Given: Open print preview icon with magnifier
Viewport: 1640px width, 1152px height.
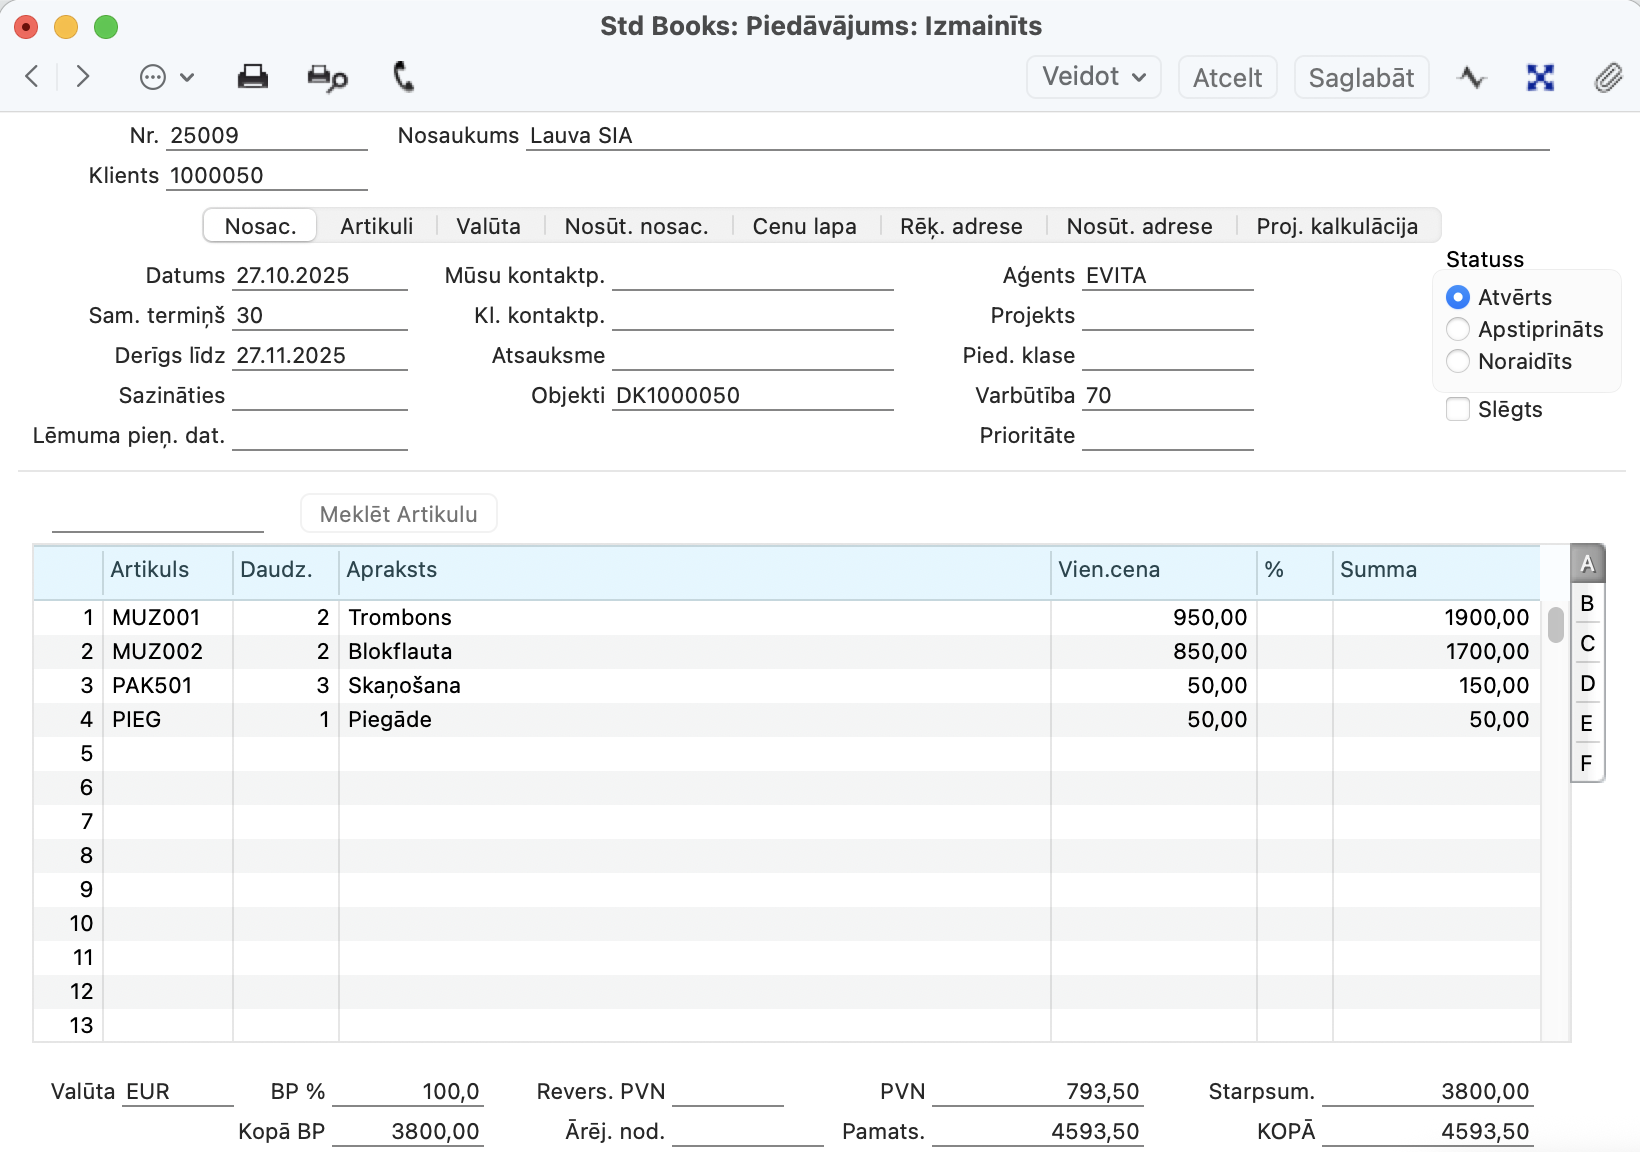Looking at the screenshot, I should [x=327, y=77].
